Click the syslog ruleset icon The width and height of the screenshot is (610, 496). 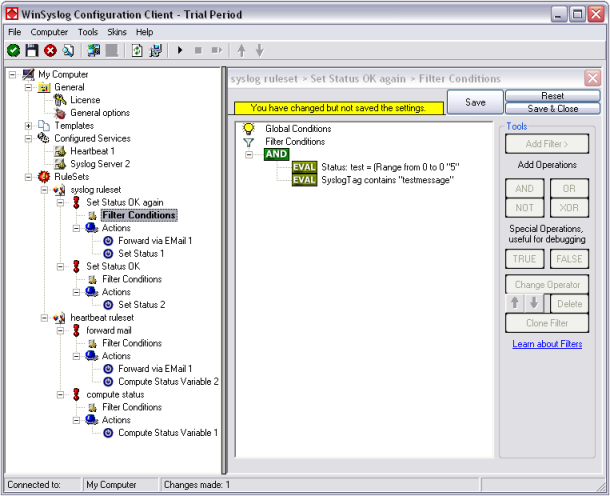(x=59, y=190)
